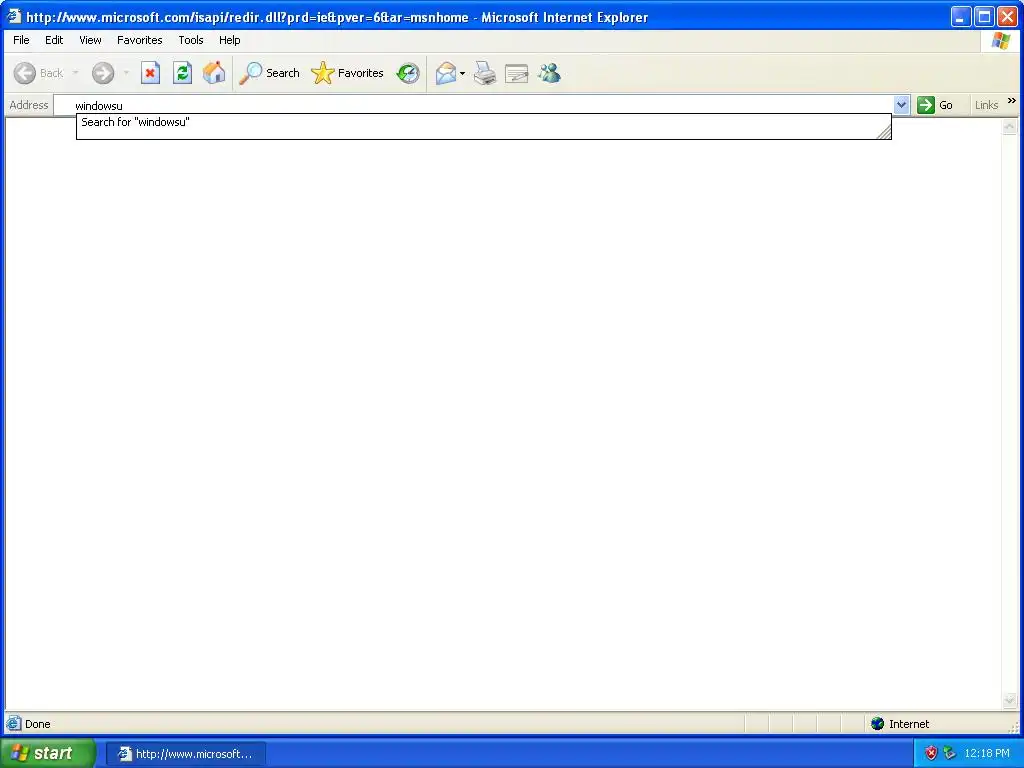This screenshot has height=768, width=1024.
Task: Click the security shield tray icon
Action: (x=931, y=753)
